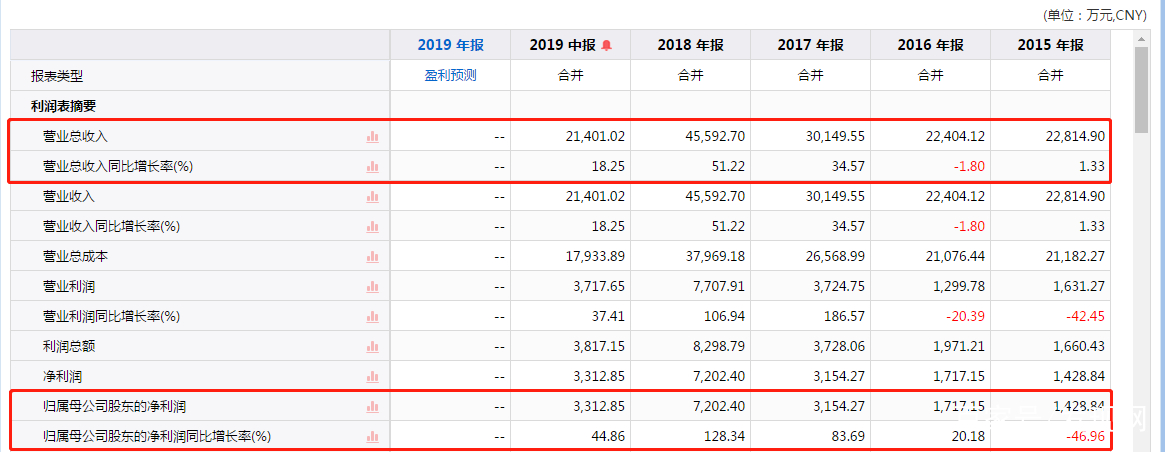1165x452 pixels.
Task: Select the 2019 年报 column header
Action: [450, 45]
